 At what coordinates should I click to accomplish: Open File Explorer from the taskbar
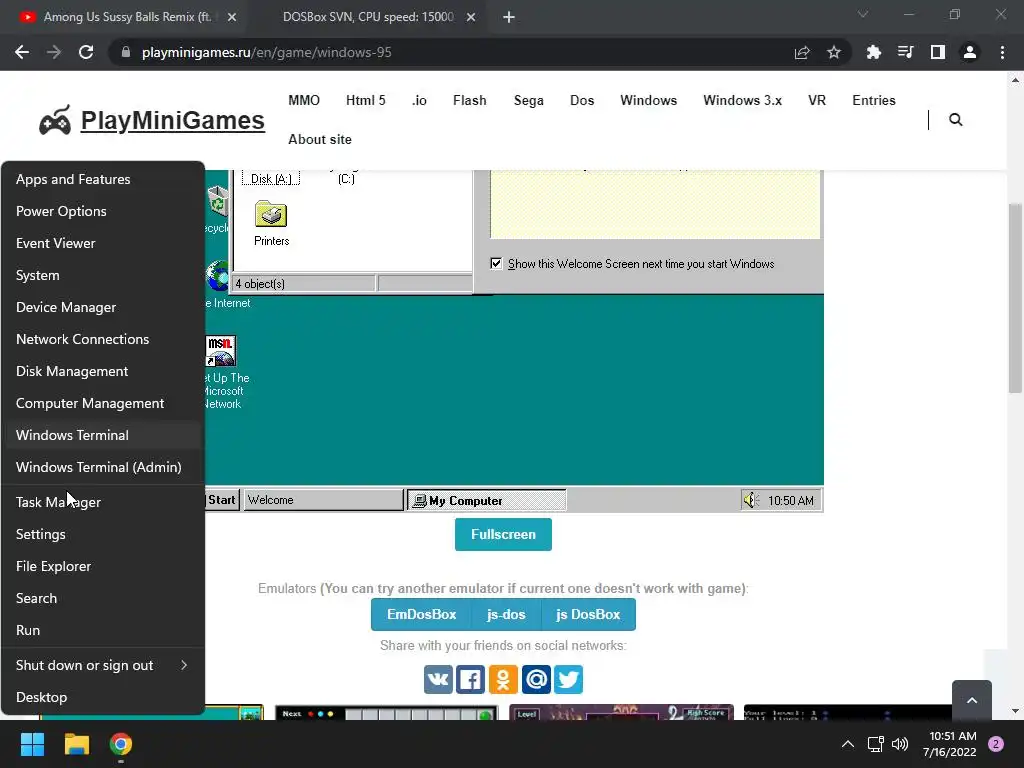[x=76, y=744]
